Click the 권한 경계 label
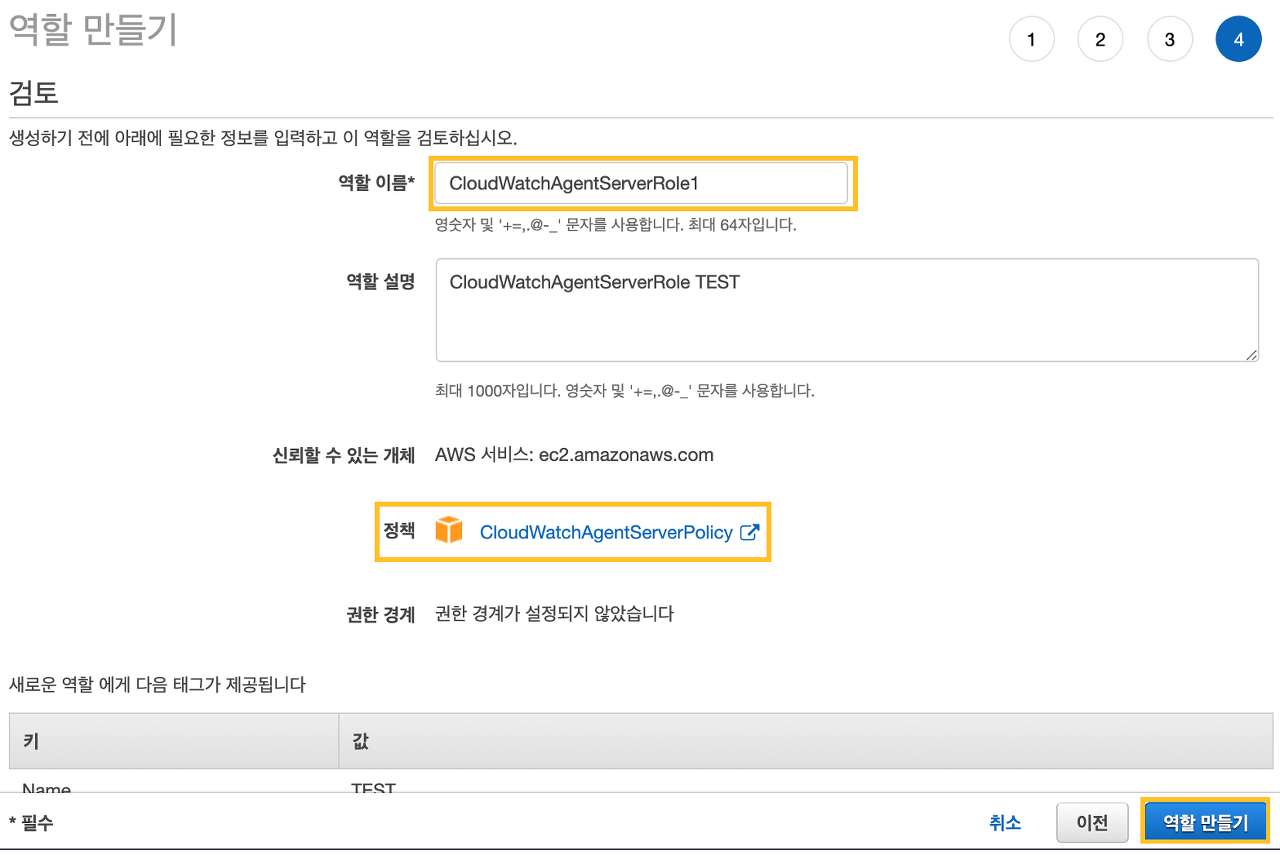Screen dimensions: 1280x855 [x=380, y=614]
